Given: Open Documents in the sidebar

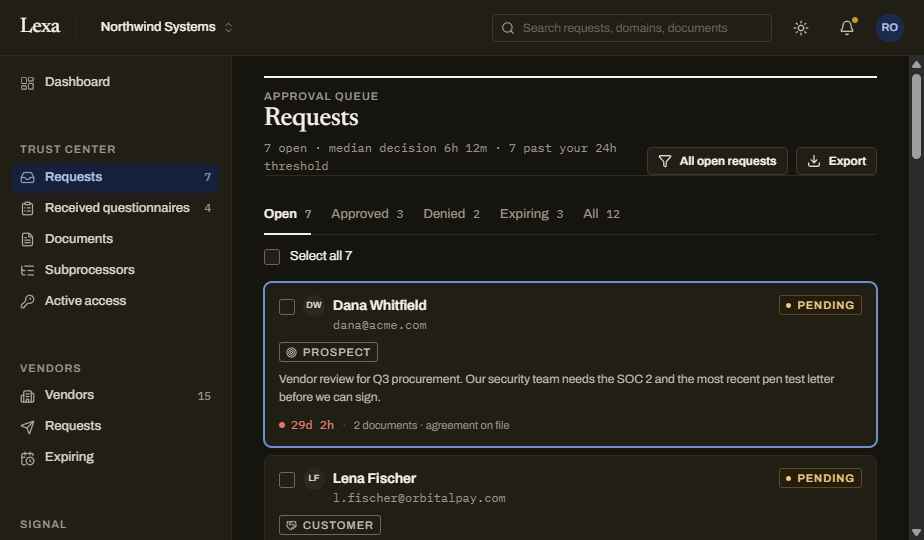Looking at the screenshot, I should 116,239.
